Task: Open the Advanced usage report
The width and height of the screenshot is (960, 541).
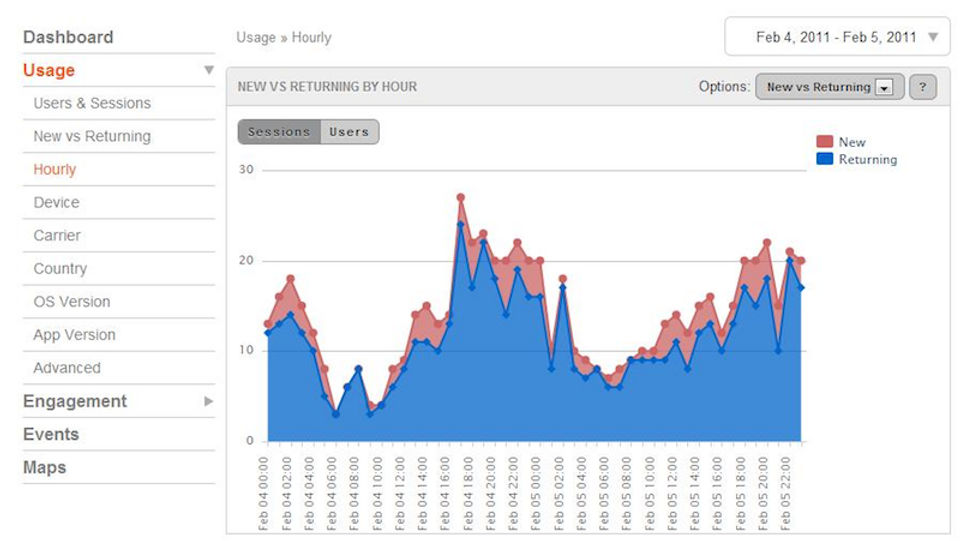Action: [67, 368]
